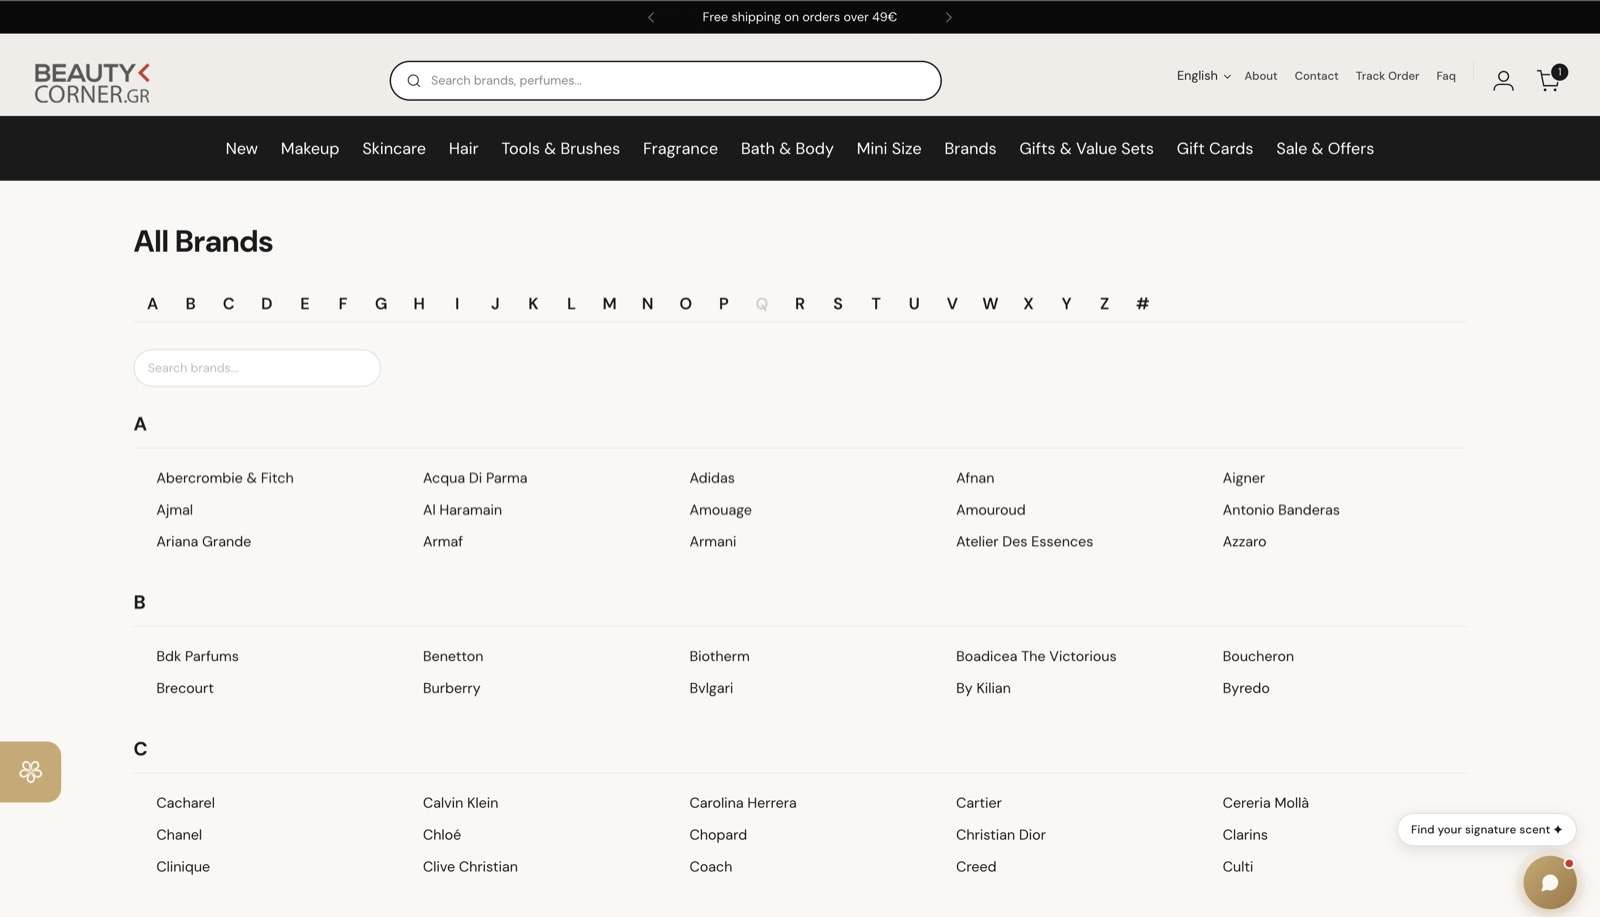Viewport: 1600px width, 917px height.
Task: Click the Contact link
Action: [x=1316, y=76]
